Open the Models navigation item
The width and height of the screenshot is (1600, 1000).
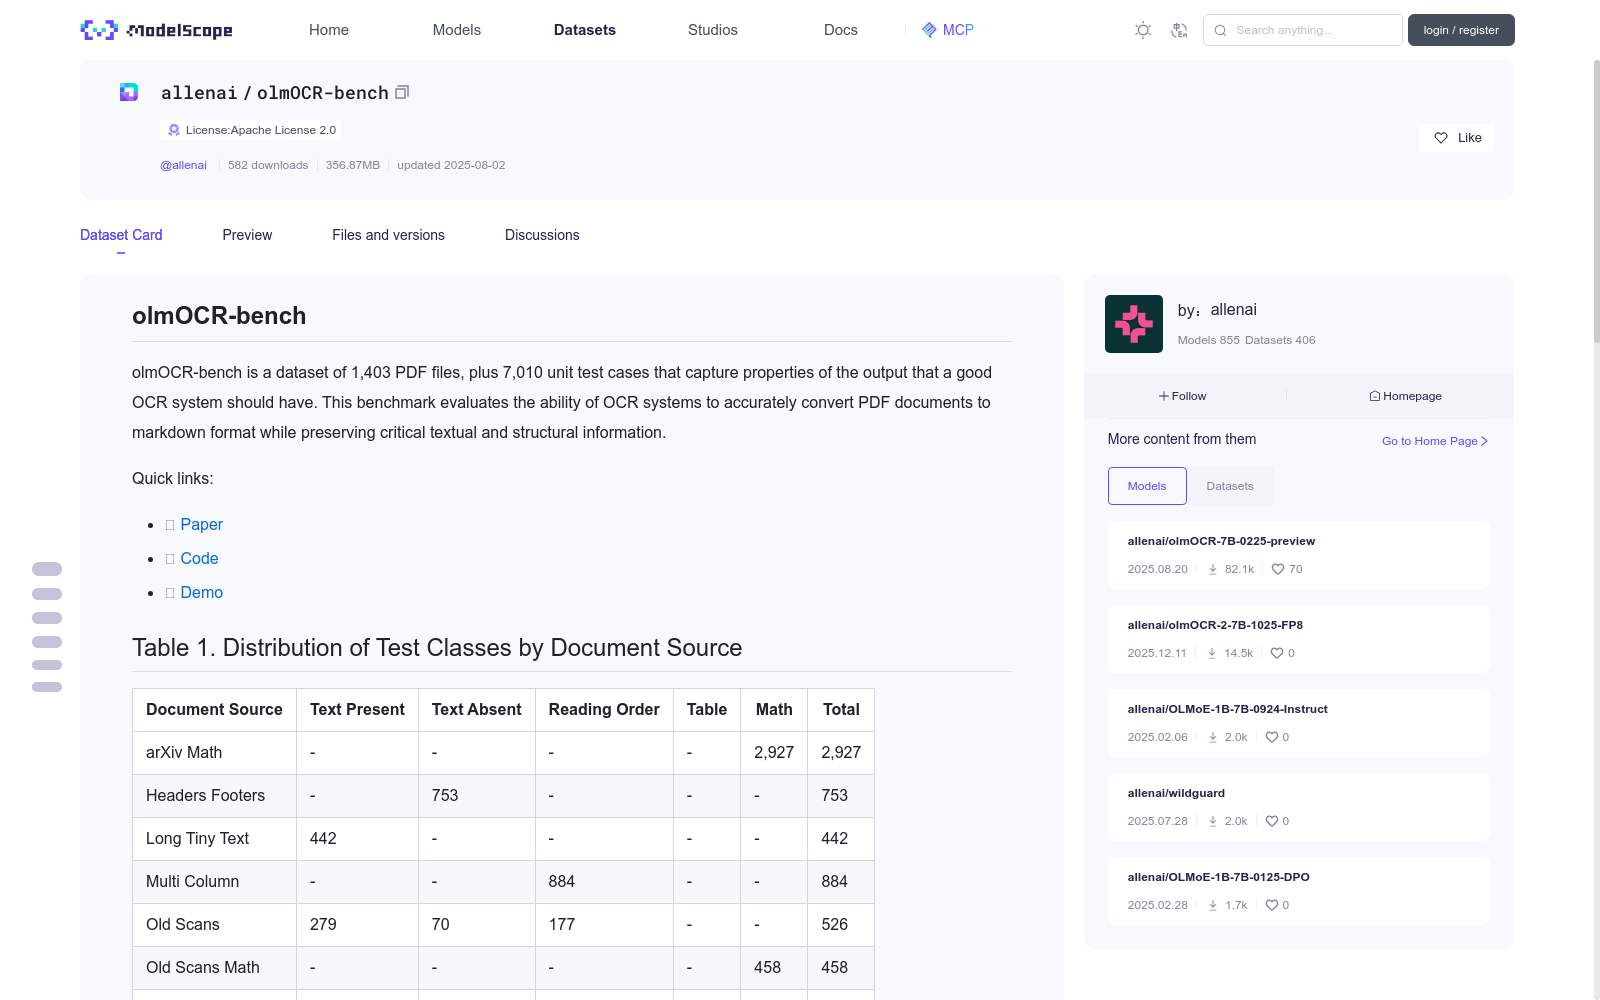click(x=457, y=30)
